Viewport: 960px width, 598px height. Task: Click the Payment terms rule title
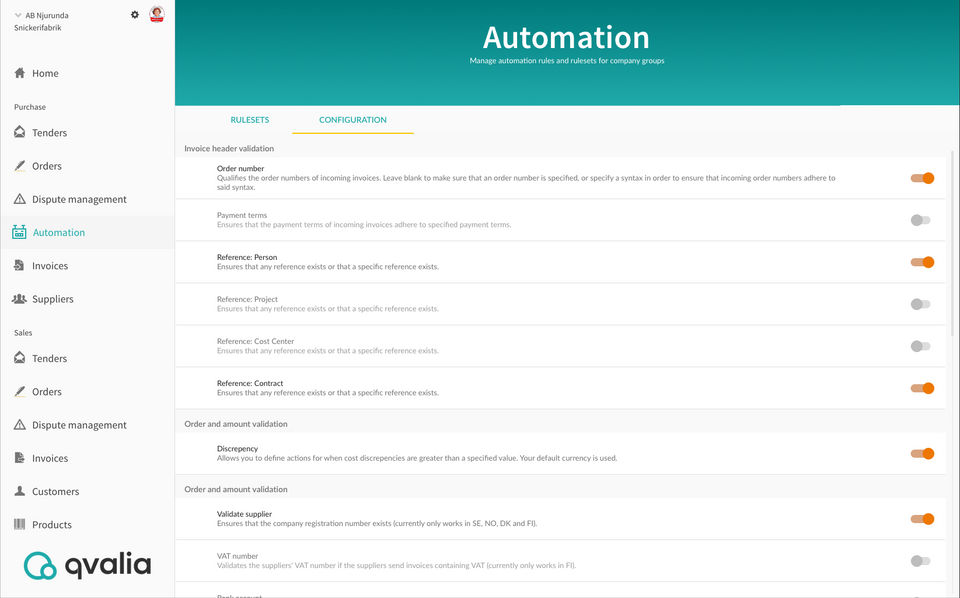point(242,215)
